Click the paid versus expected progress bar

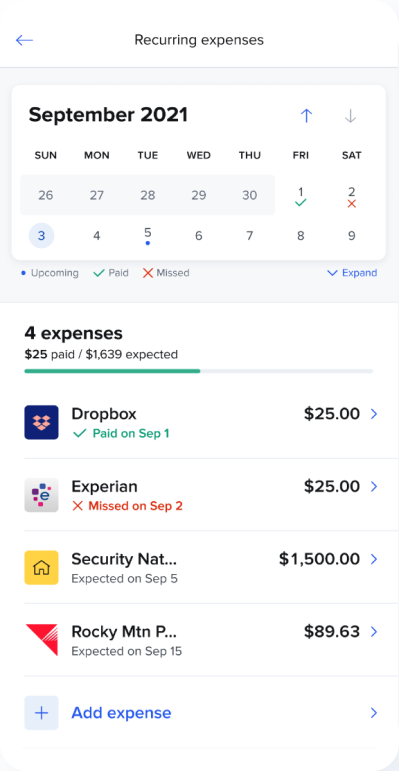(198, 371)
